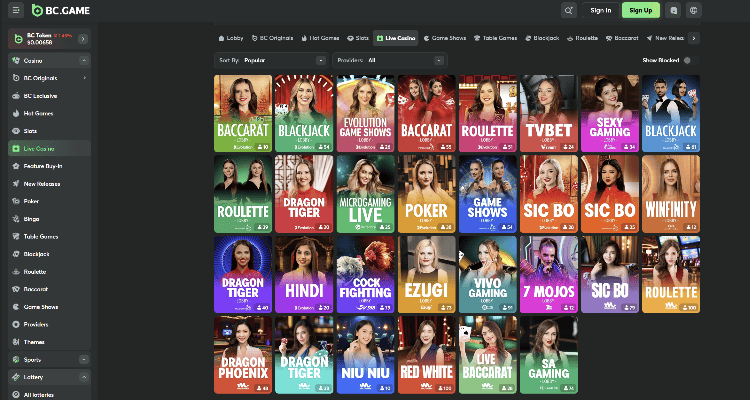Click the Sign In button
Screen dimensions: 750x400
[601, 10]
